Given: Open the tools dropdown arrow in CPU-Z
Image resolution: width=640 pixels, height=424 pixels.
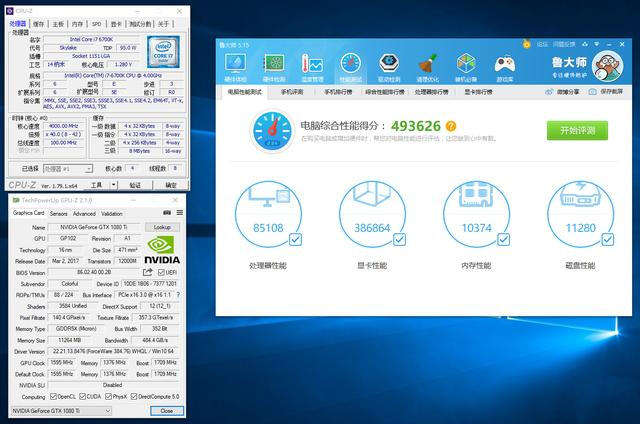Looking at the screenshot, I should (114, 185).
